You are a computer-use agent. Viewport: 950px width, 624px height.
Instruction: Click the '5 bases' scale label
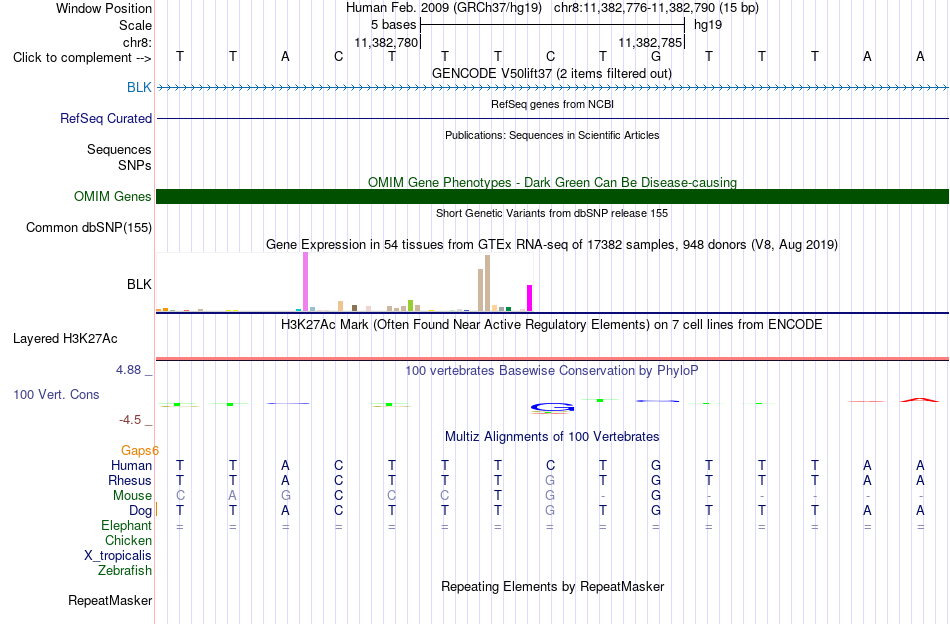tap(393, 25)
